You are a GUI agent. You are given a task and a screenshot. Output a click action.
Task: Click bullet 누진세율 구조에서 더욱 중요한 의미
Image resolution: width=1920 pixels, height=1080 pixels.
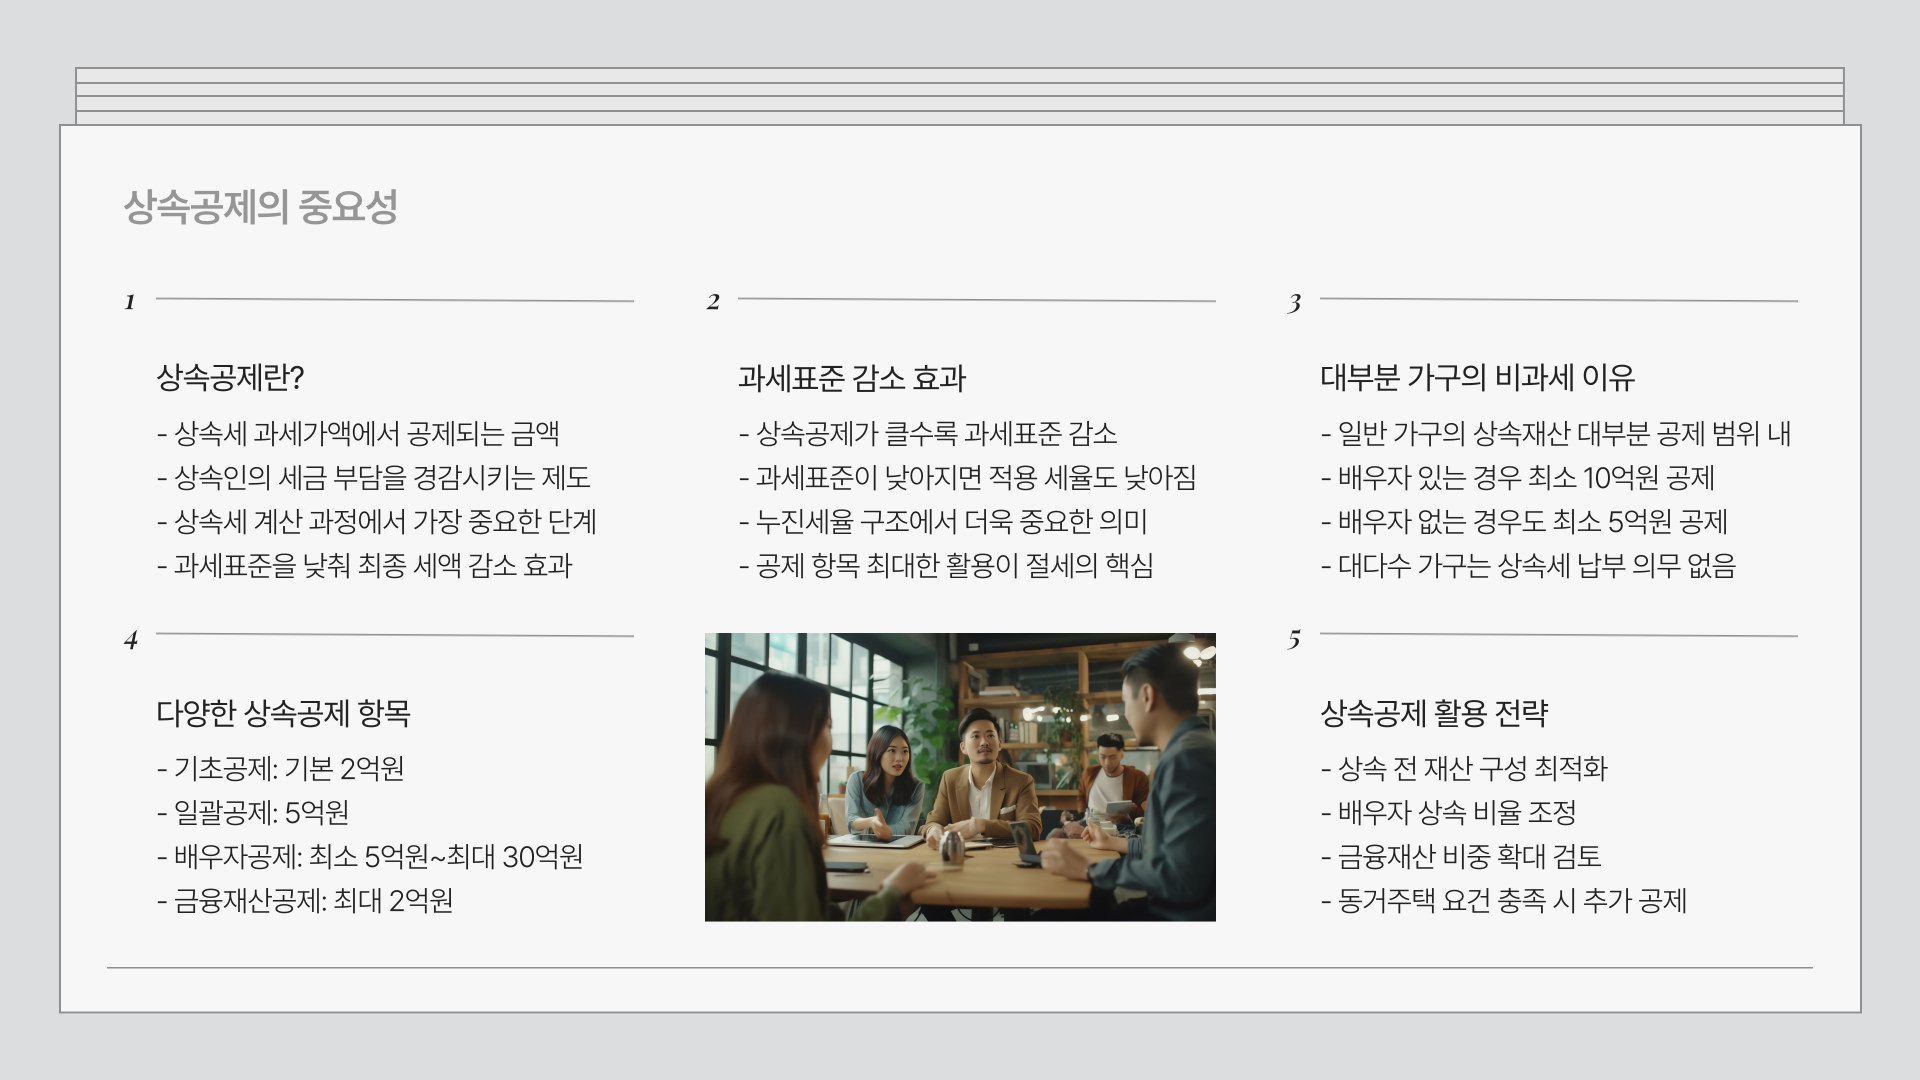coord(942,521)
